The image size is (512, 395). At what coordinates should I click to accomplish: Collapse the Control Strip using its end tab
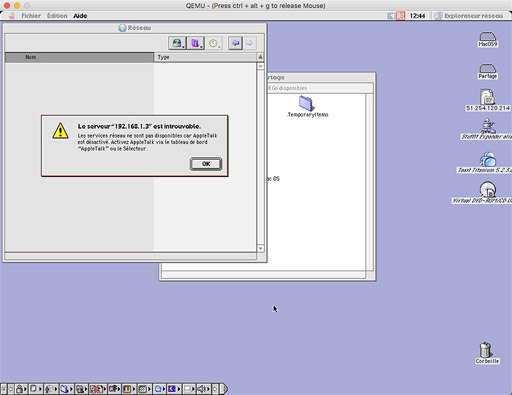tap(224, 389)
